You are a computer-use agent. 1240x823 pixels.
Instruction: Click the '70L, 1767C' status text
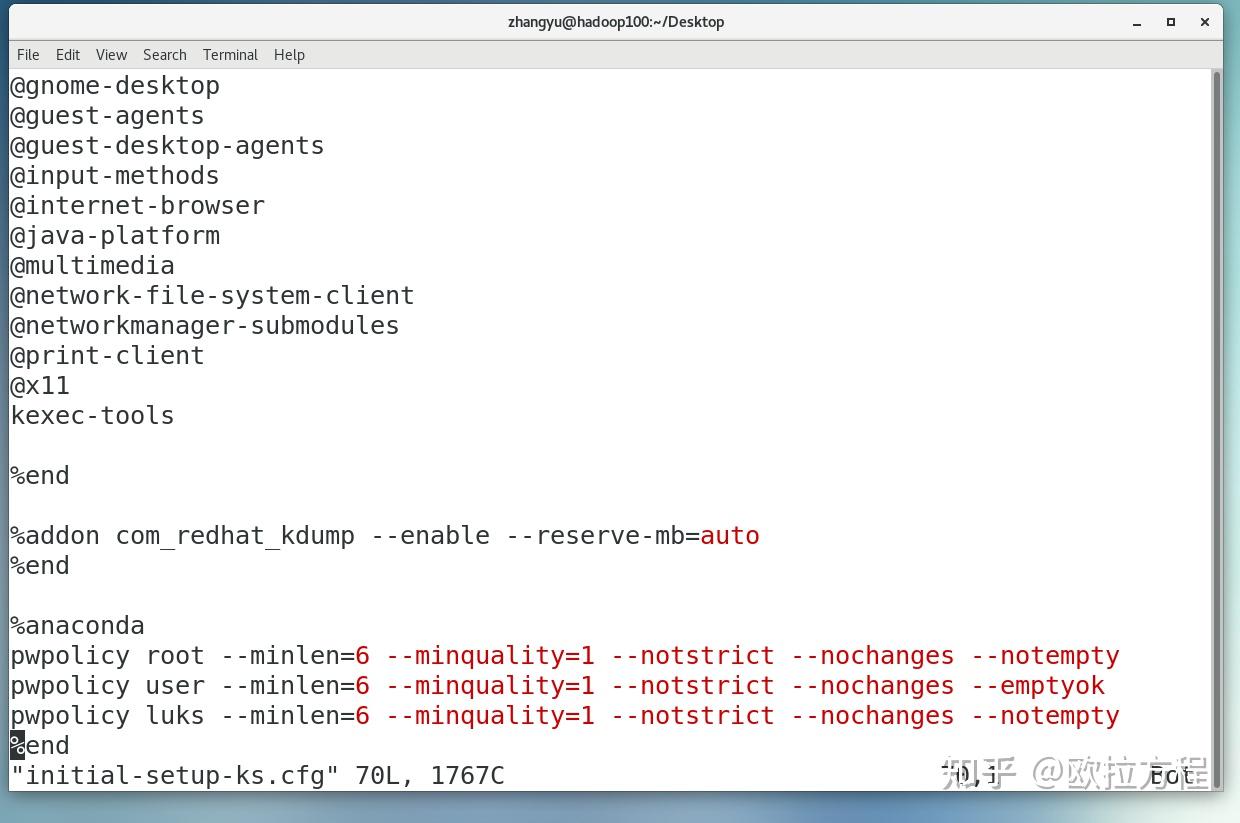pos(430,776)
